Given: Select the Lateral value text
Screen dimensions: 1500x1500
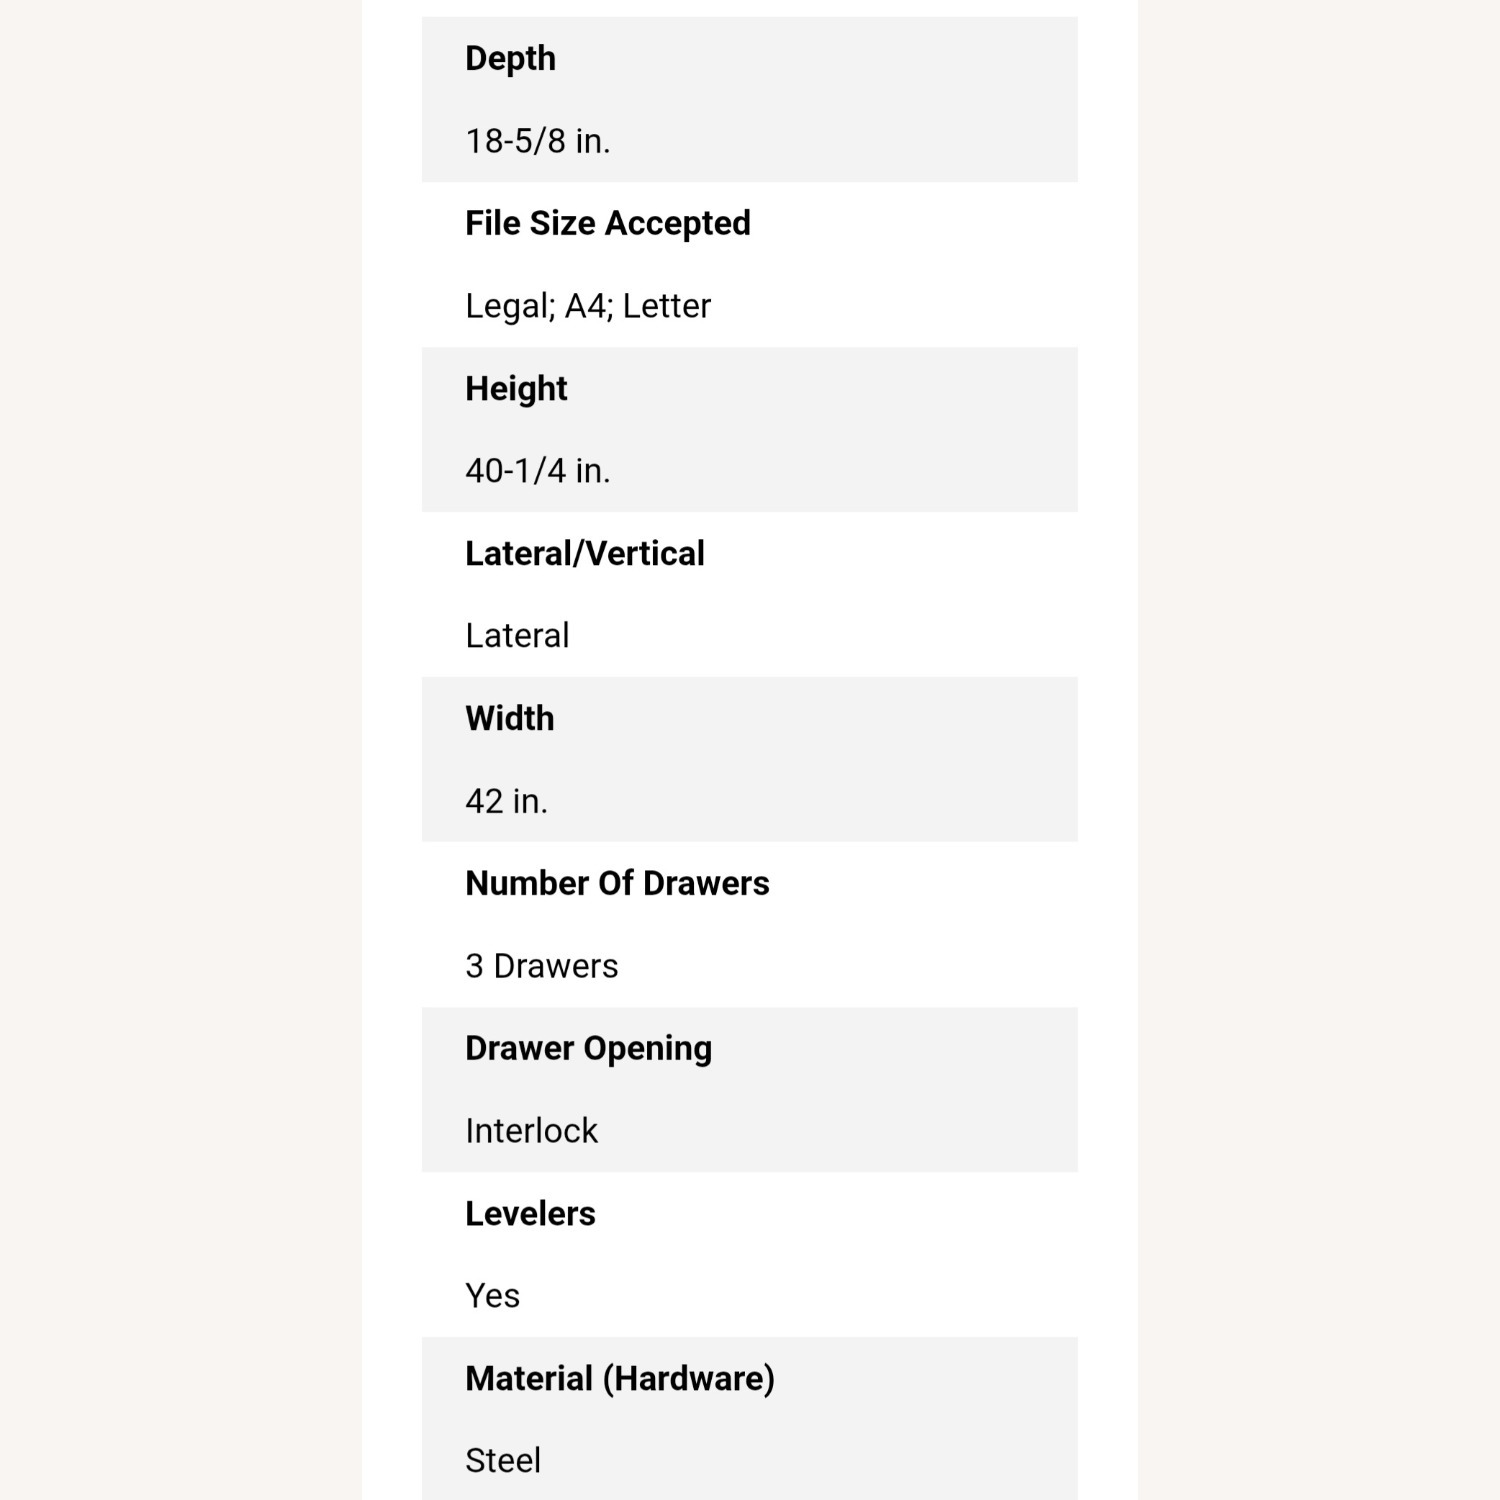Looking at the screenshot, I should point(517,636).
